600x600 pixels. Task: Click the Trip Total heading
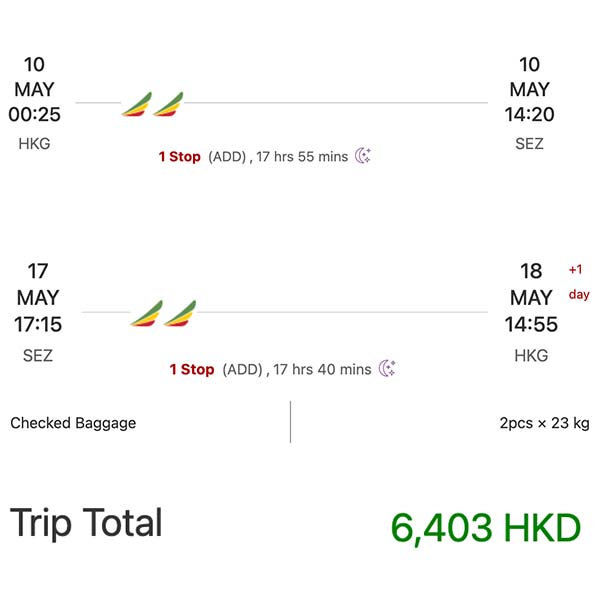(86, 523)
